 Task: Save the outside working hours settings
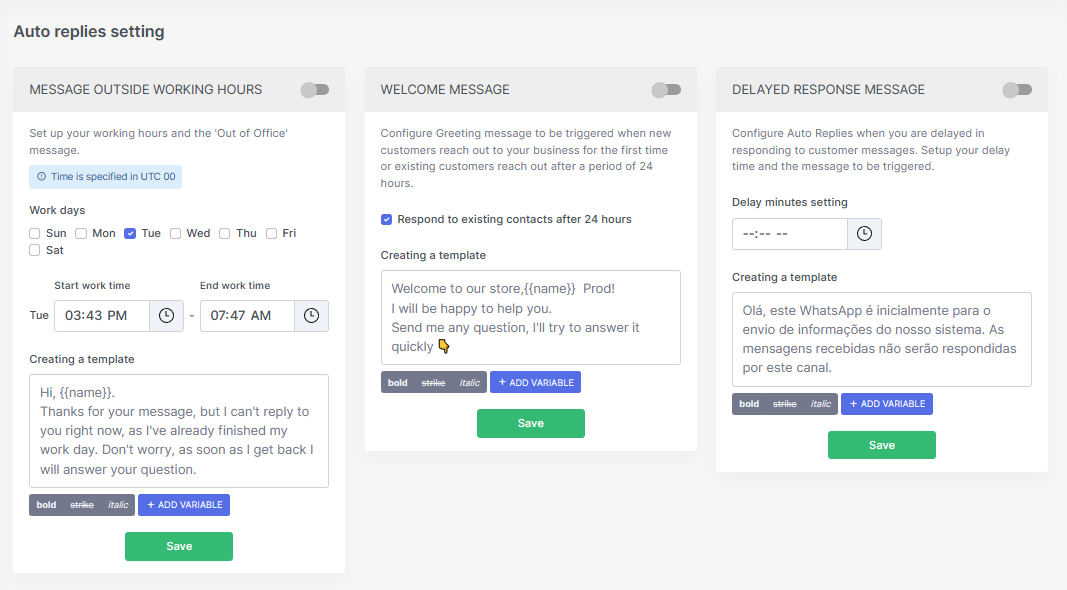pyautogui.click(x=179, y=546)
